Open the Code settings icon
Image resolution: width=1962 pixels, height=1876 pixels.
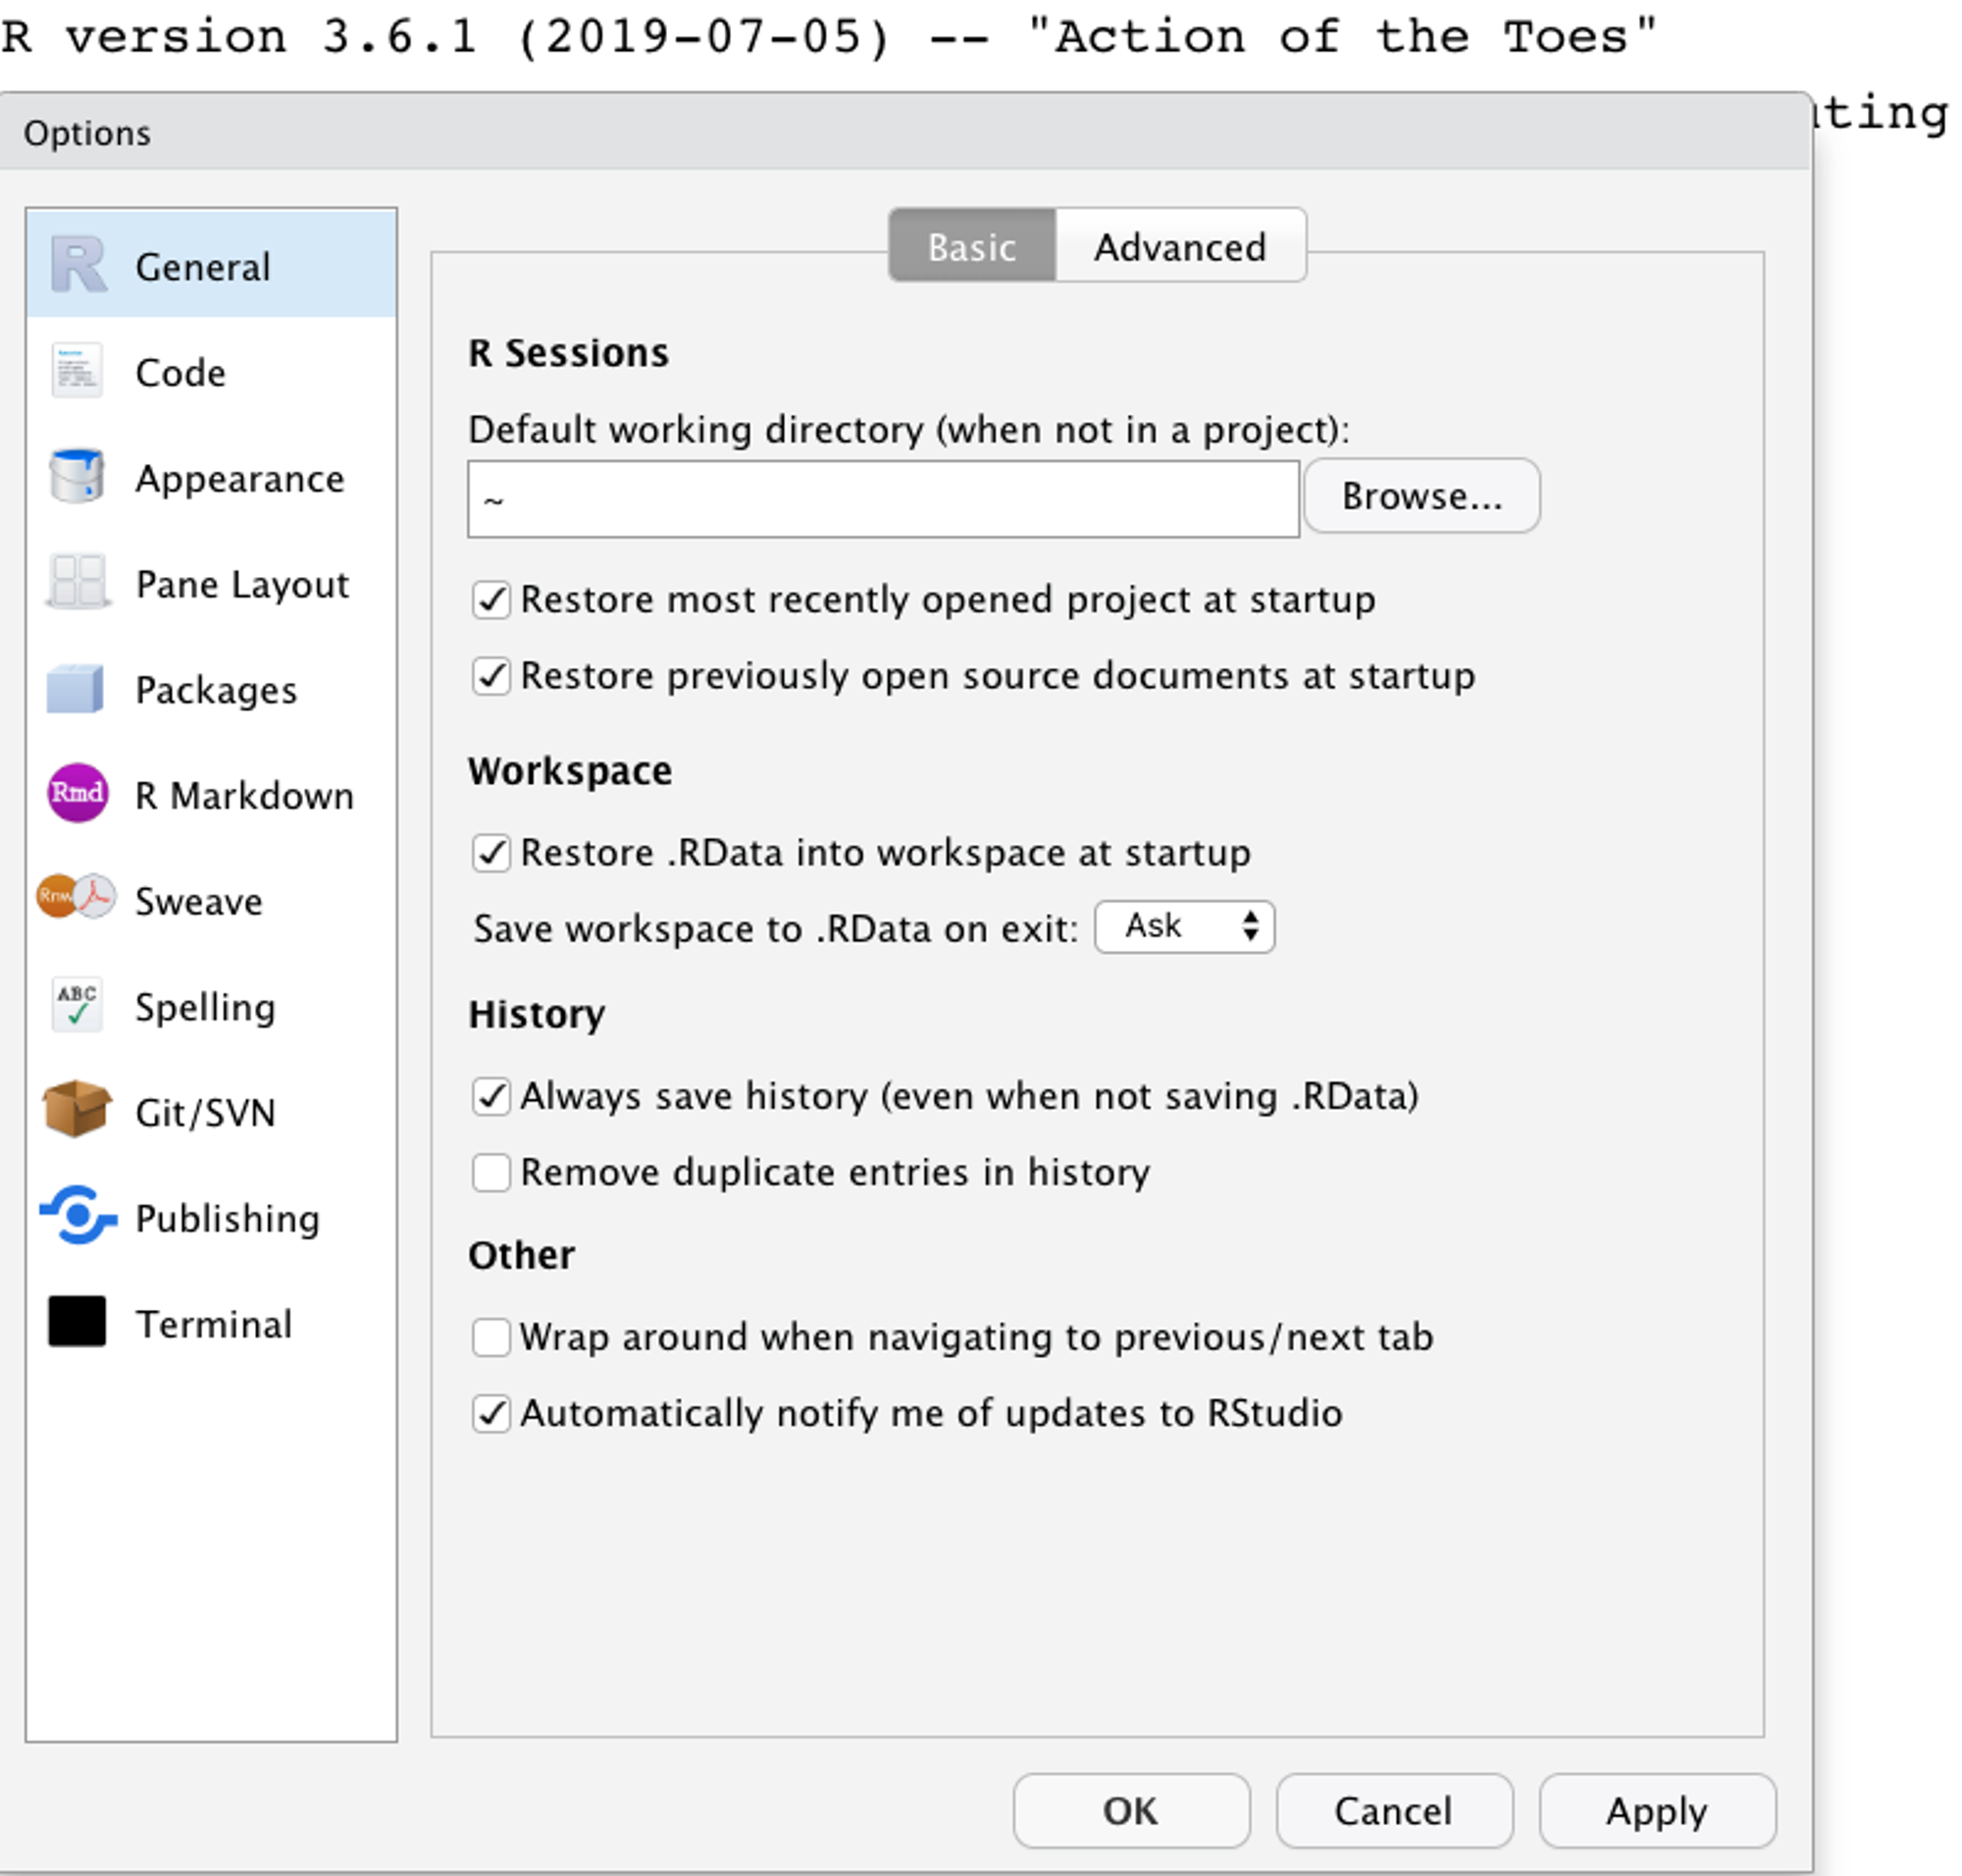pyautogui.click(x=77, y=371)
